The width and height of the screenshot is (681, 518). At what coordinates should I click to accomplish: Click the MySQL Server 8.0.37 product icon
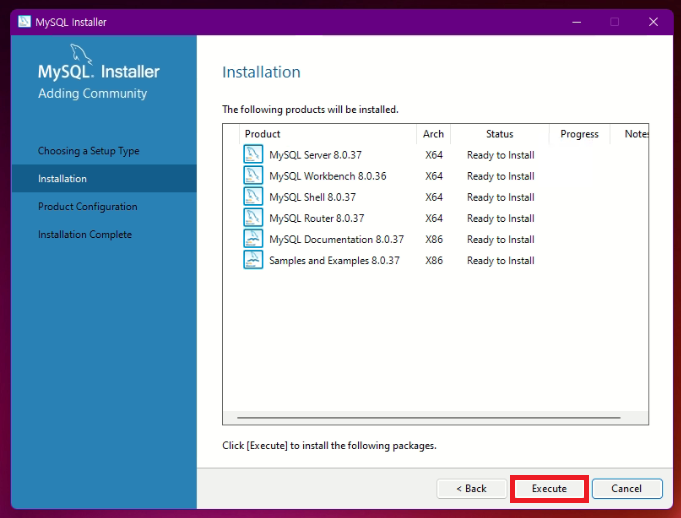point(253,155)
